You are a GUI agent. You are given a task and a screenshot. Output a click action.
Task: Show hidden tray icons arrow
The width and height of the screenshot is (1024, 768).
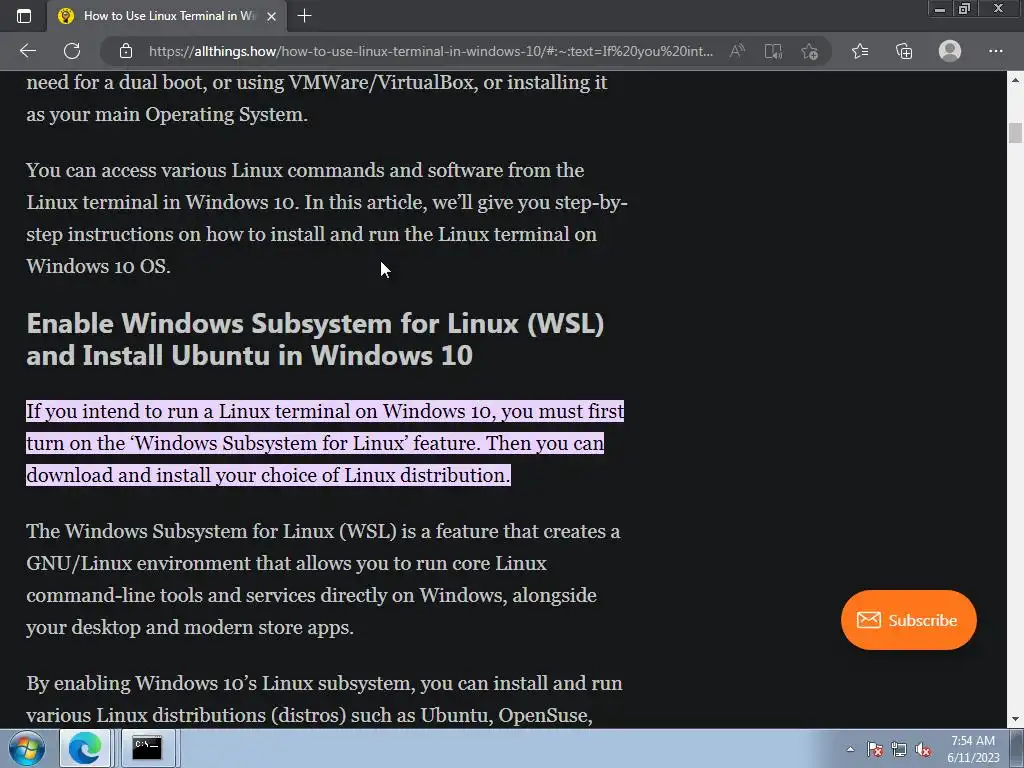tap(850, 749)
